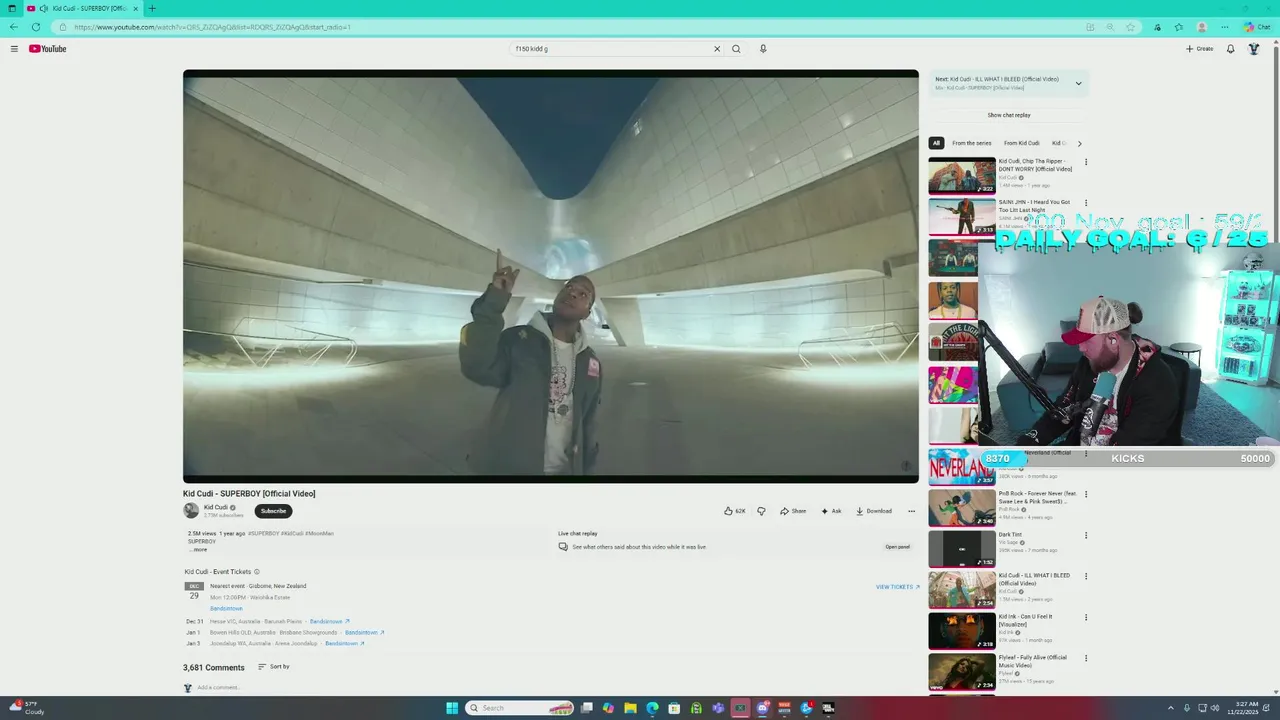The image size is (1280, 720).
Task: Close the Kid Cudi SUPERBOY browser tab
Action: 136,8
